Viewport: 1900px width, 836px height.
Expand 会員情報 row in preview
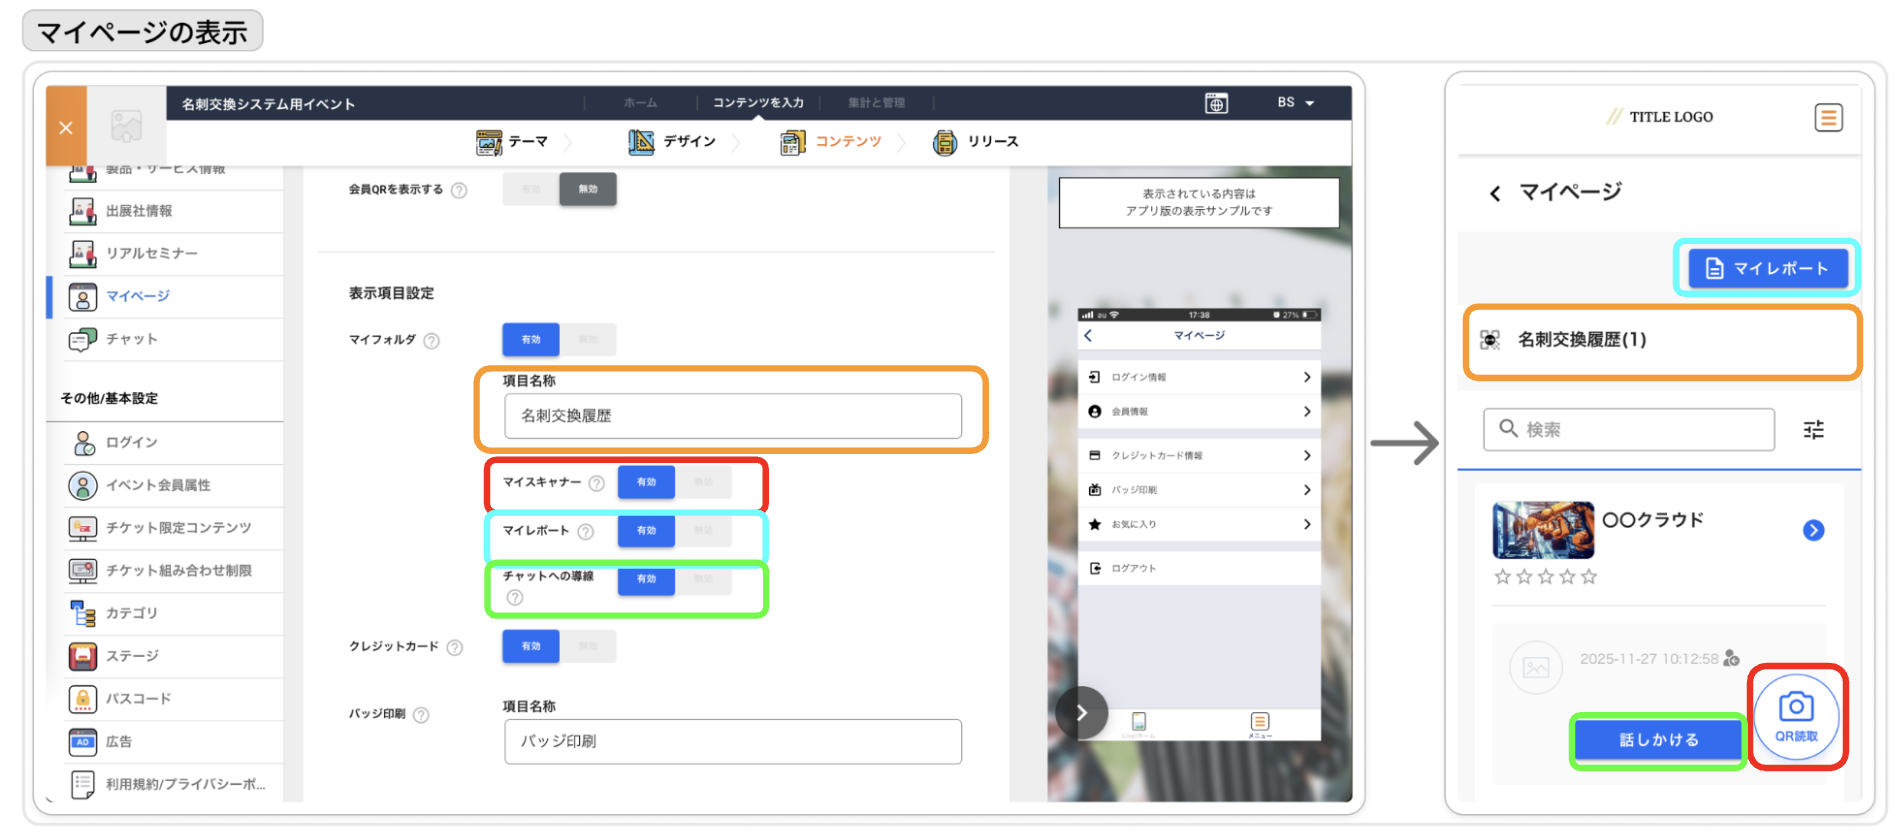[x=1199, y=411]
